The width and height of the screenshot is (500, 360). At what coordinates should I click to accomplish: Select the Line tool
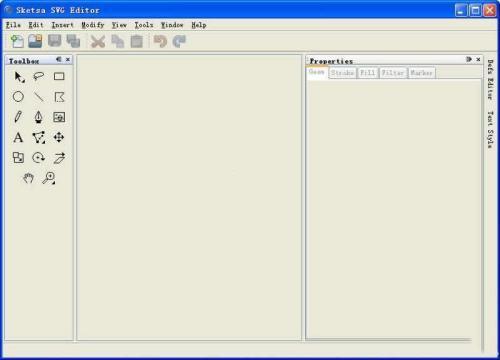pyautogui.click(x=39, y=97)
